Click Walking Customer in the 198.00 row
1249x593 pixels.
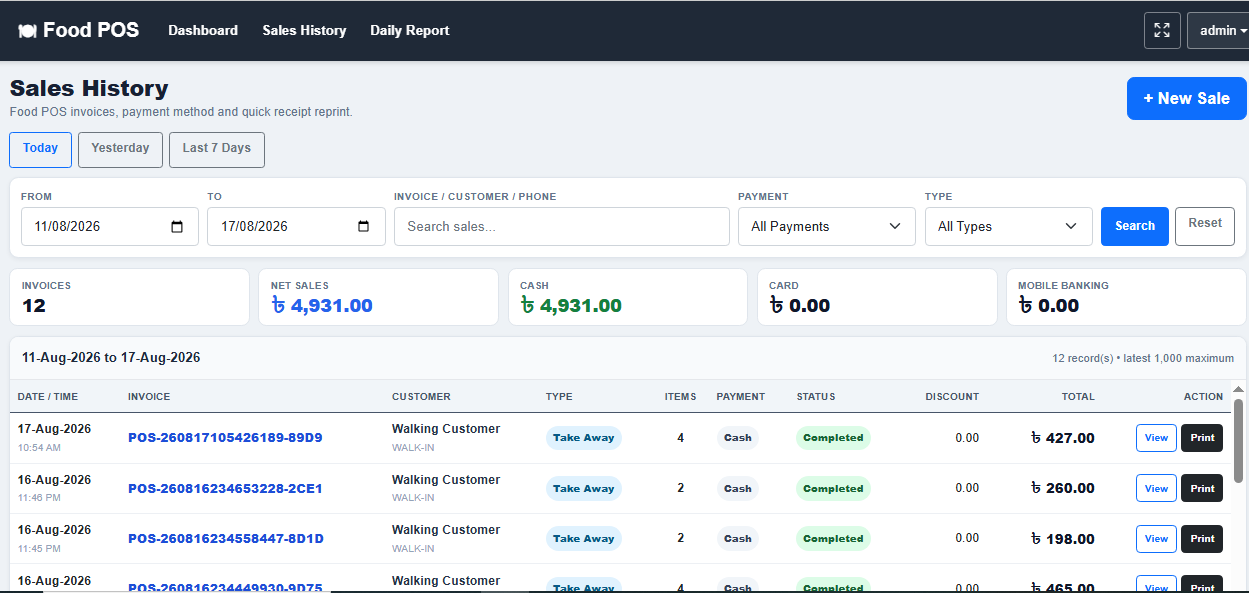[446, 530]
